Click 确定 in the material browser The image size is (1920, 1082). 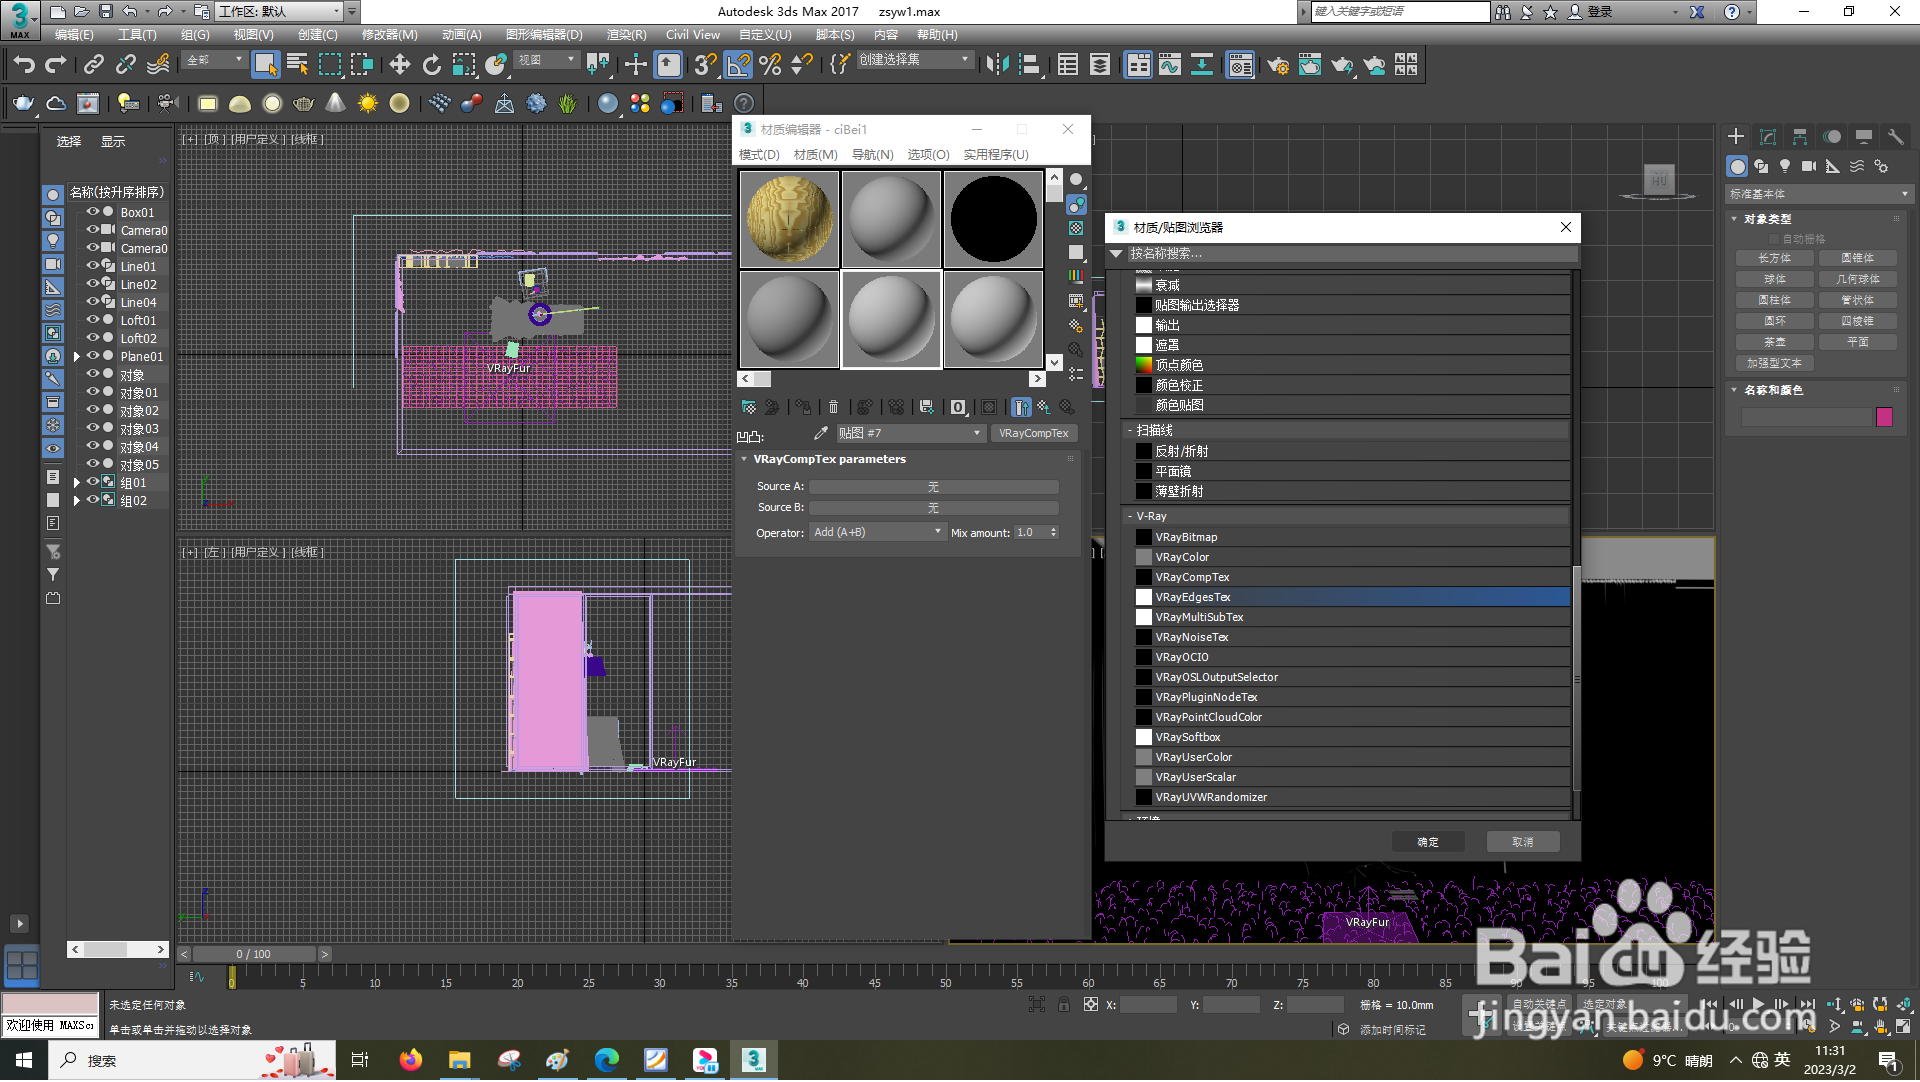[x=1428, y=842]
